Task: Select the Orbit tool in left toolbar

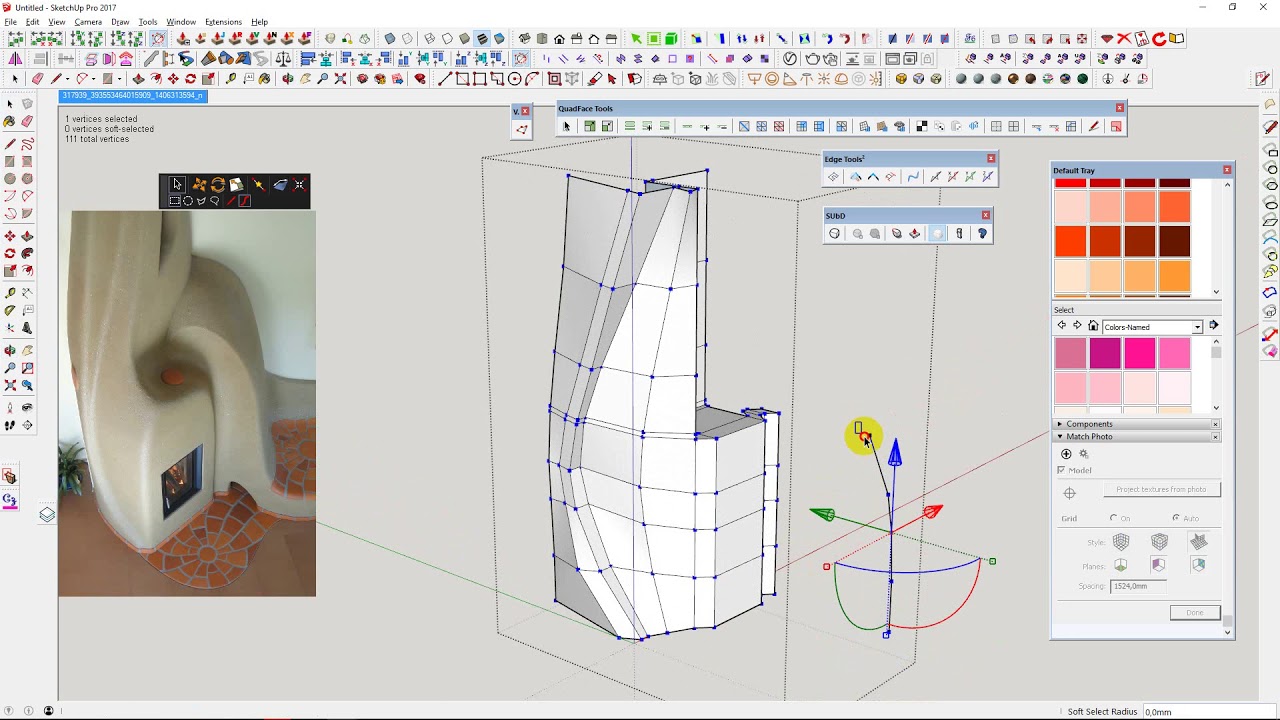Action: (x=10, y=350)
